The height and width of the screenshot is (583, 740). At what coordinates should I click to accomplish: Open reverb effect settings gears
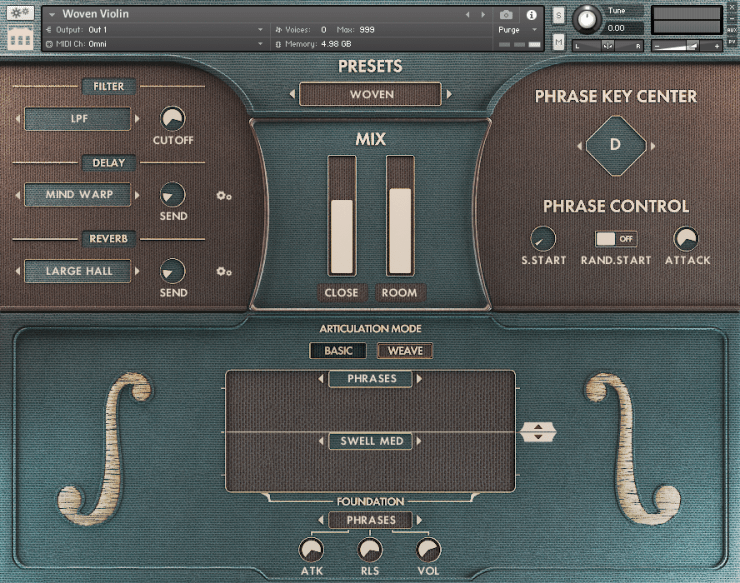(224, 272)
